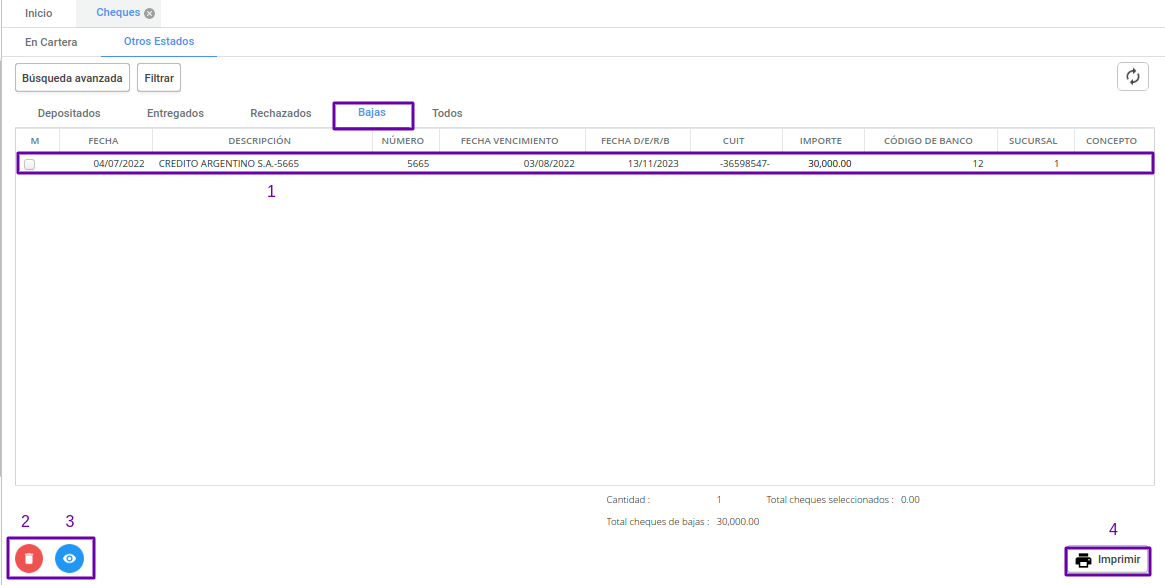Click the FECHA VENCIMIENTO column header
The height and width of the screenshot is (585, 1165).
pos(510,140)
